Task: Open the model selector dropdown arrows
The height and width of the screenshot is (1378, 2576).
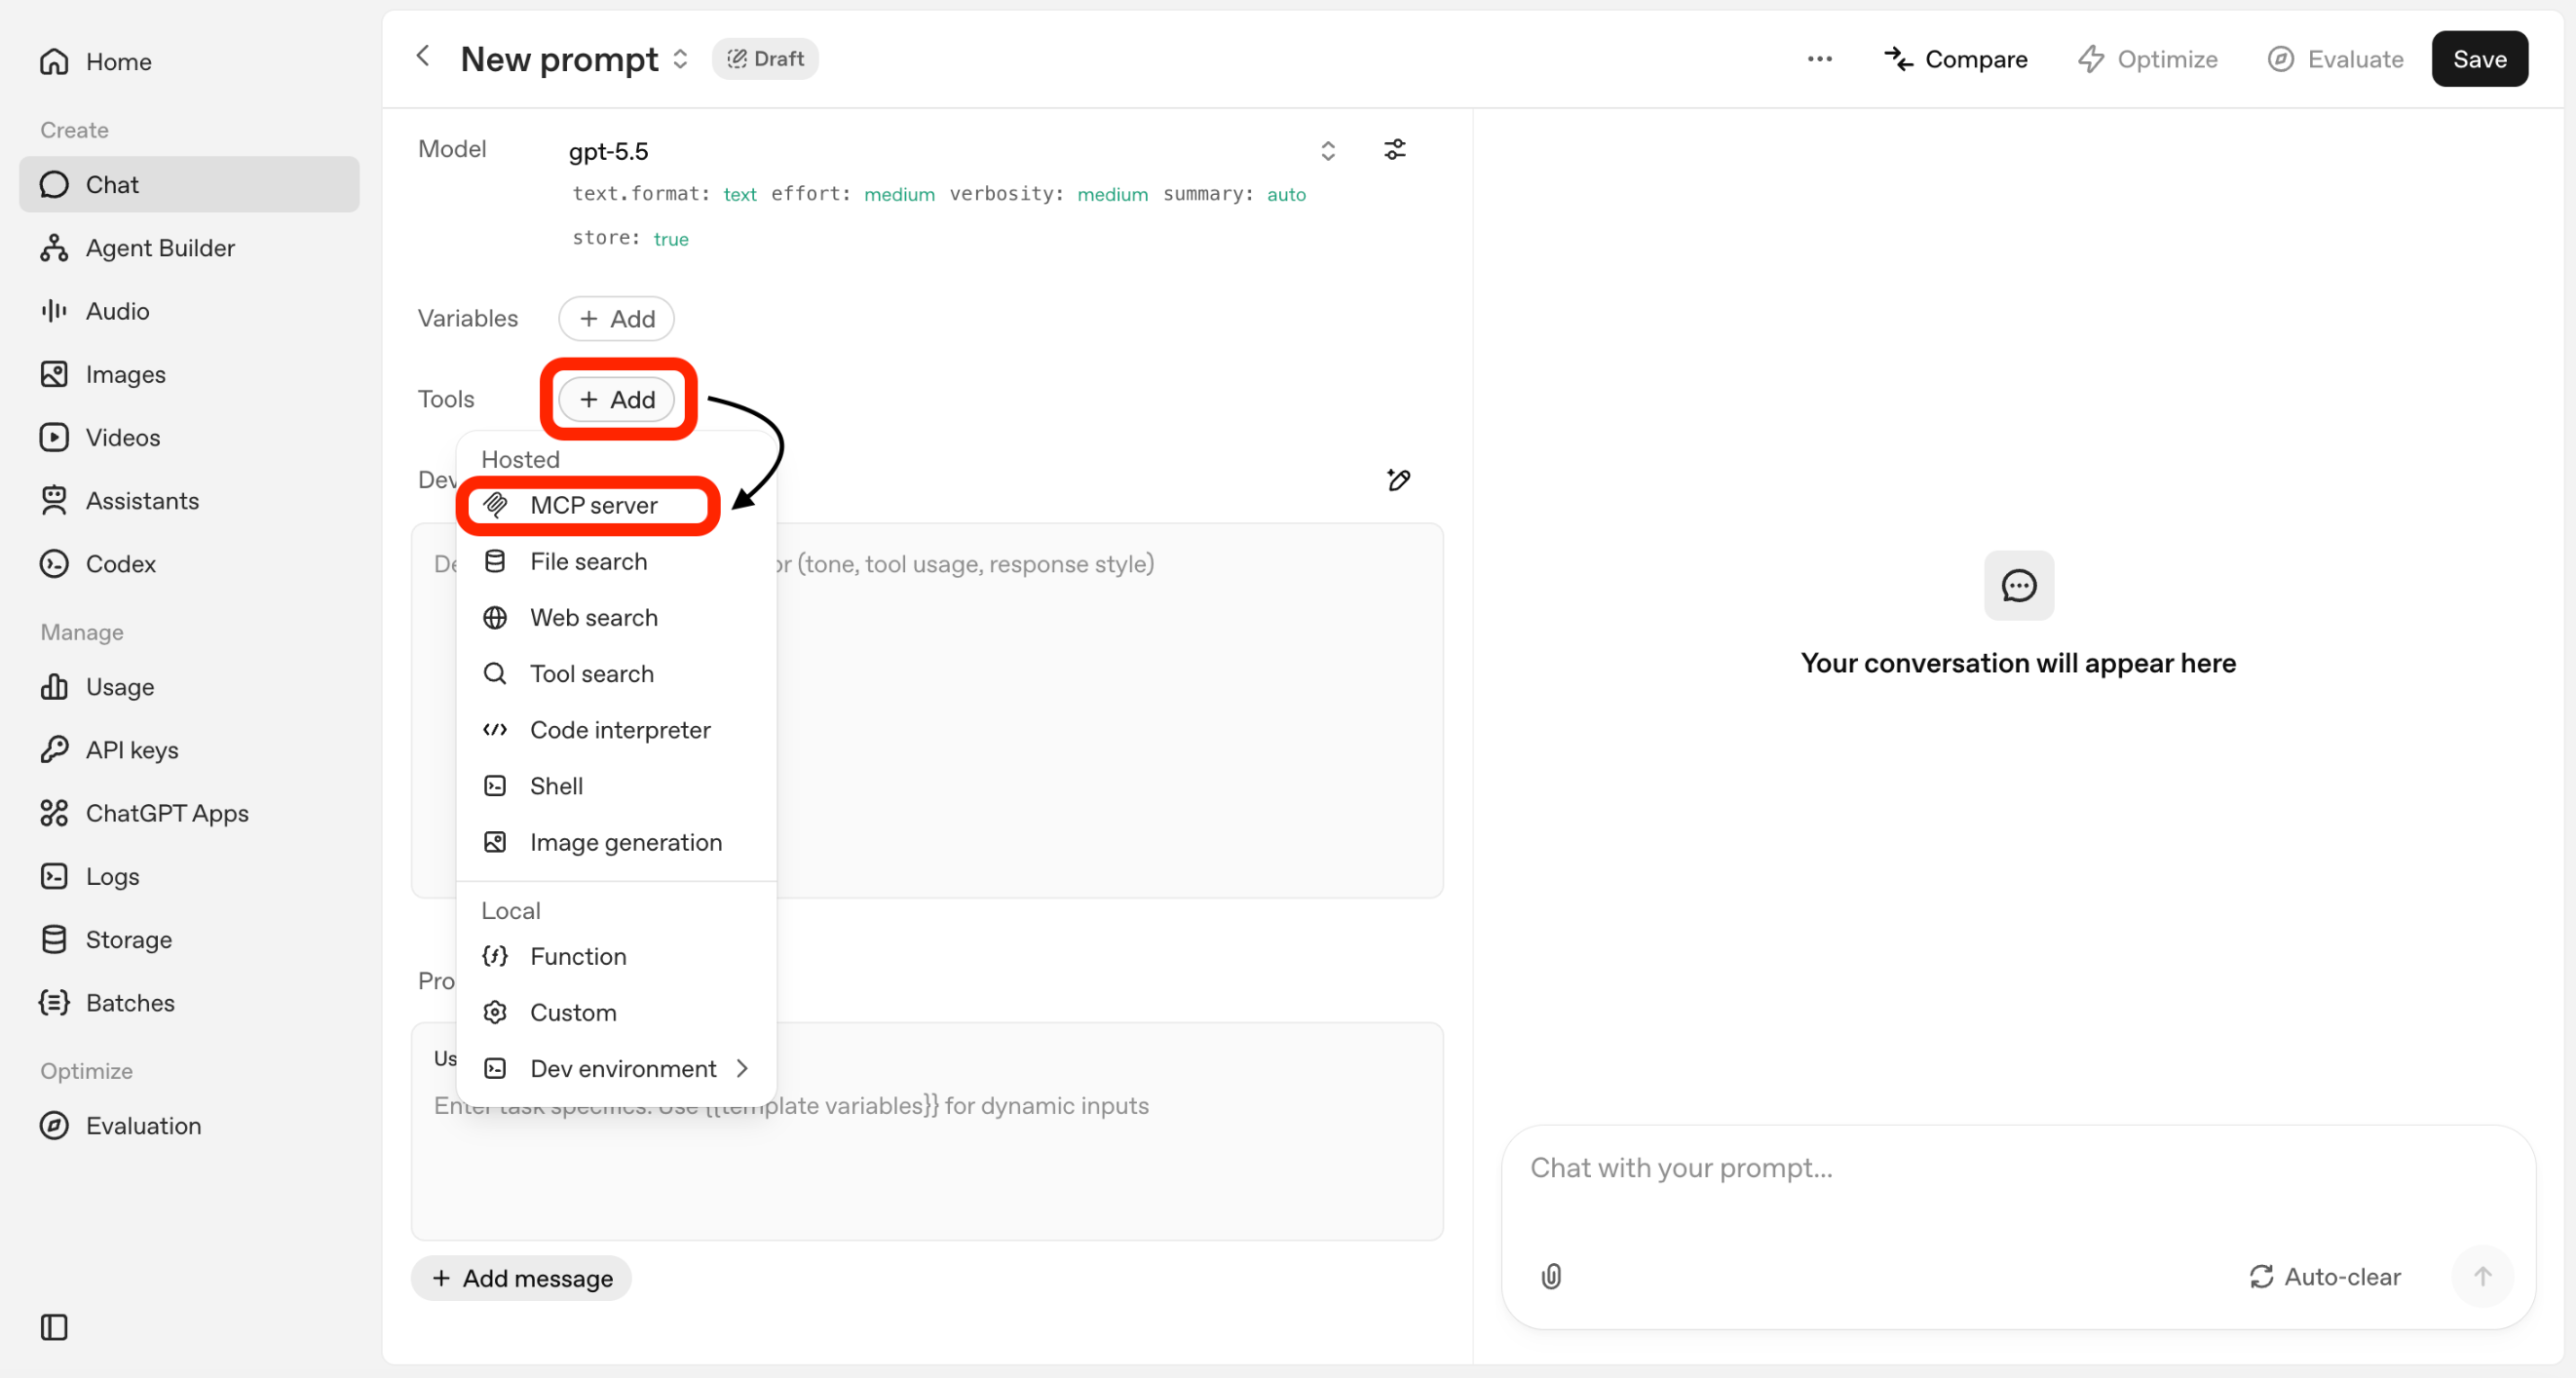Action: (1328, 151)
